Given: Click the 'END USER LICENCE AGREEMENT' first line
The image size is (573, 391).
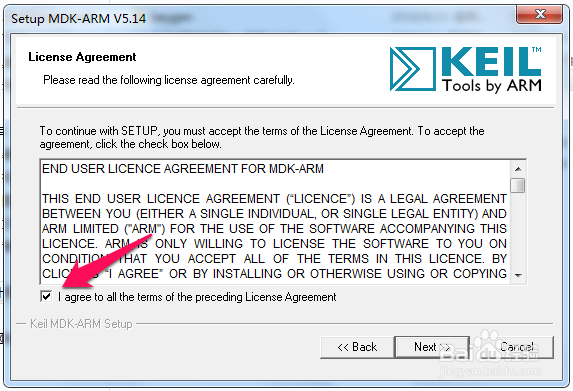Looking at the screenshot, I should click(183, 169).
